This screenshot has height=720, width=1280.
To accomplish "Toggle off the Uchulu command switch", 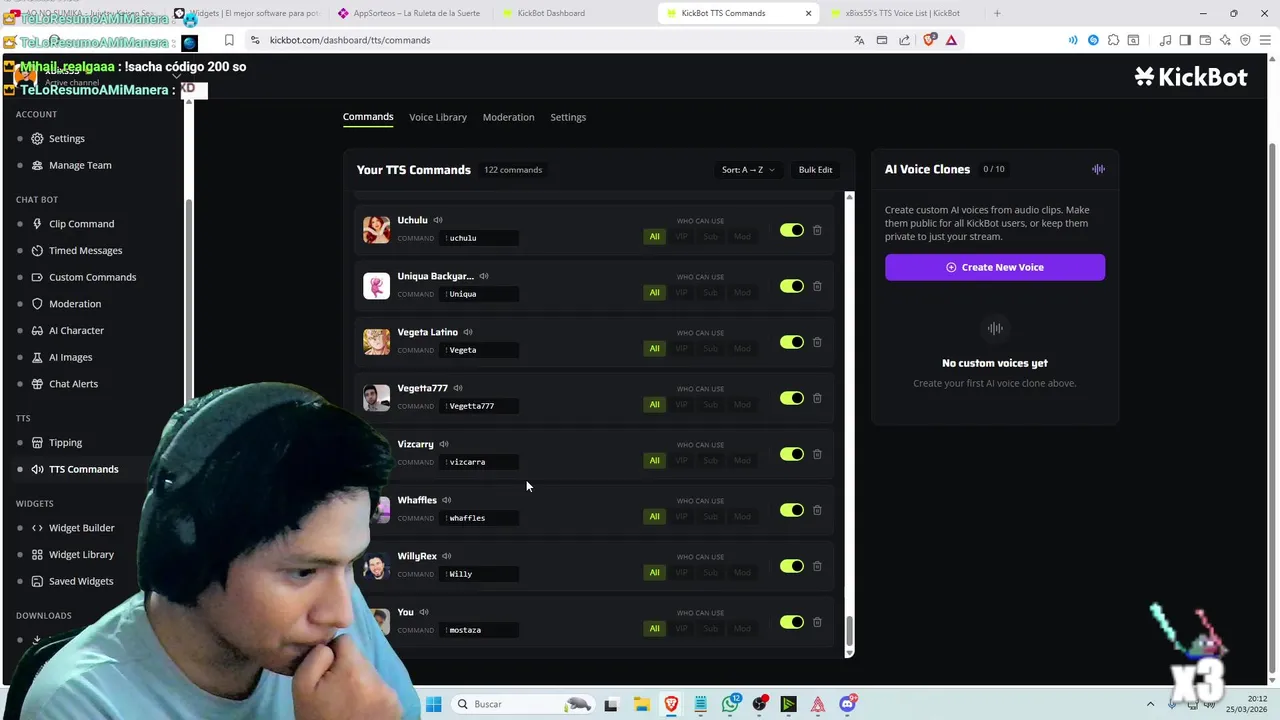I will (x=792, y=230).
